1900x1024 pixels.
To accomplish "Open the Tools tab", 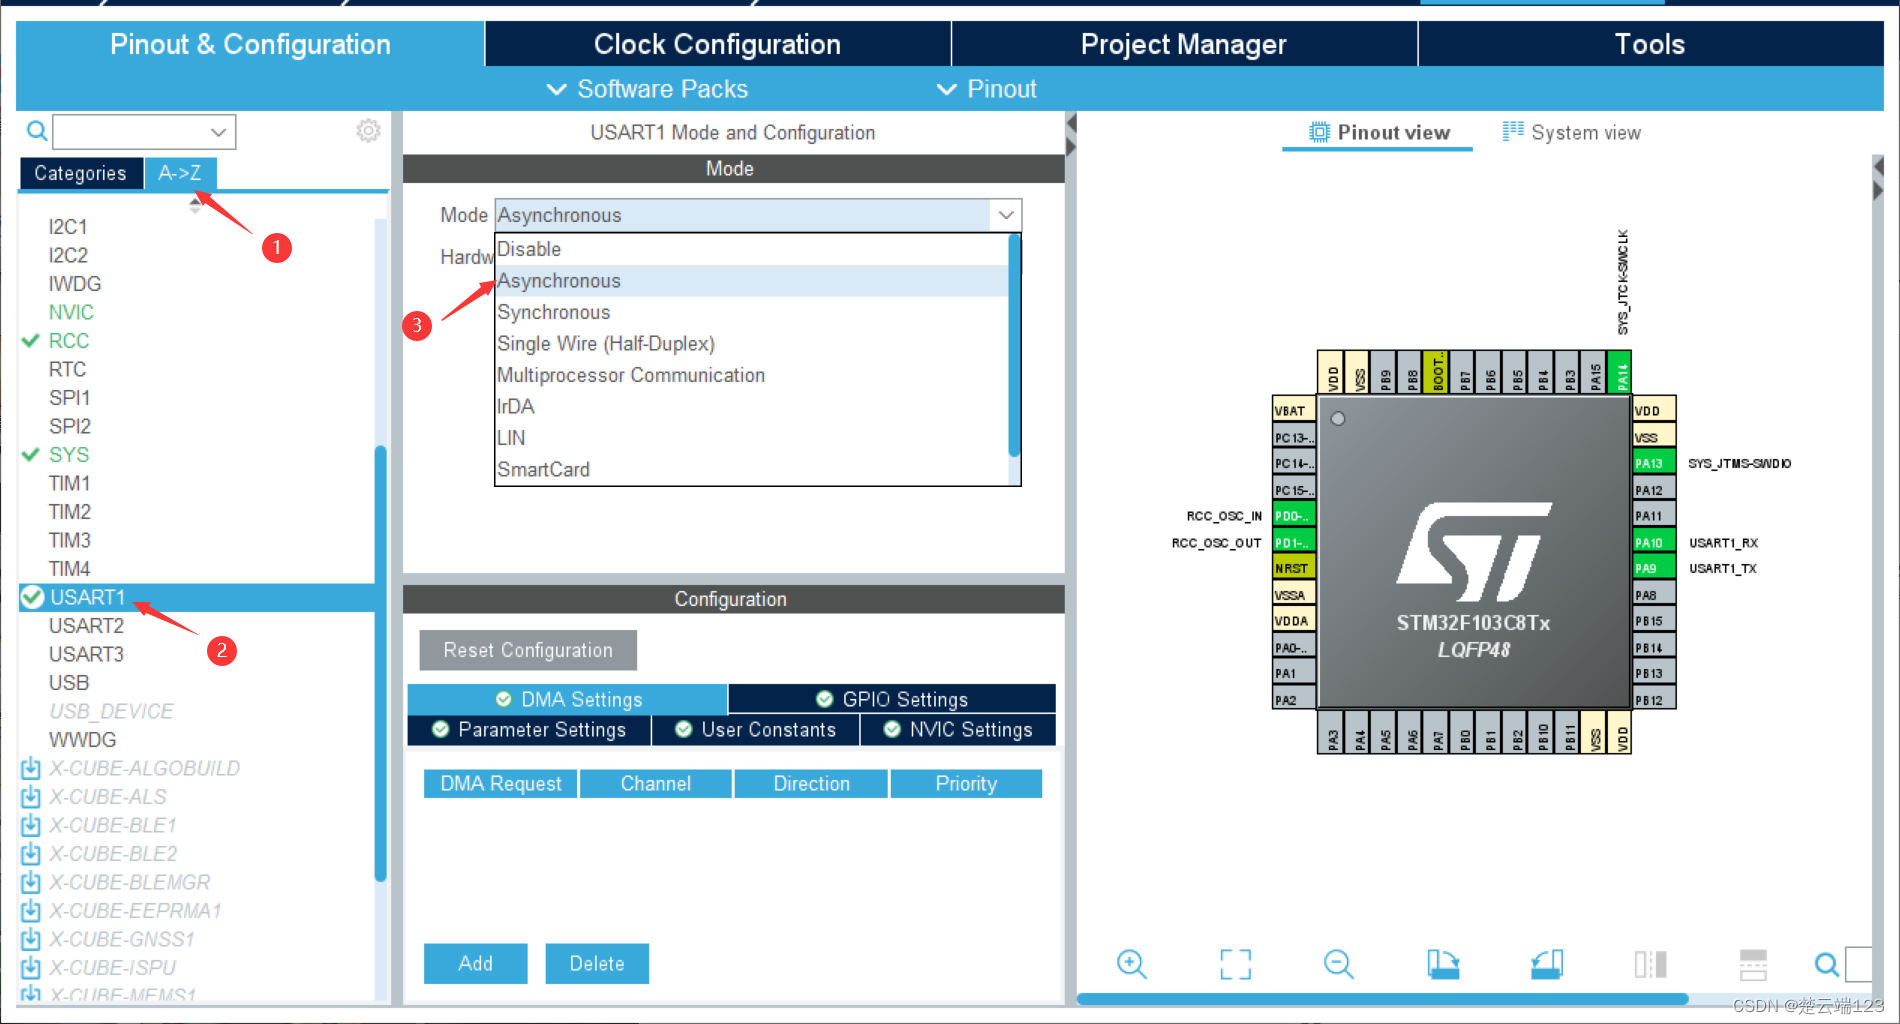I will (x=1650, y=44).
